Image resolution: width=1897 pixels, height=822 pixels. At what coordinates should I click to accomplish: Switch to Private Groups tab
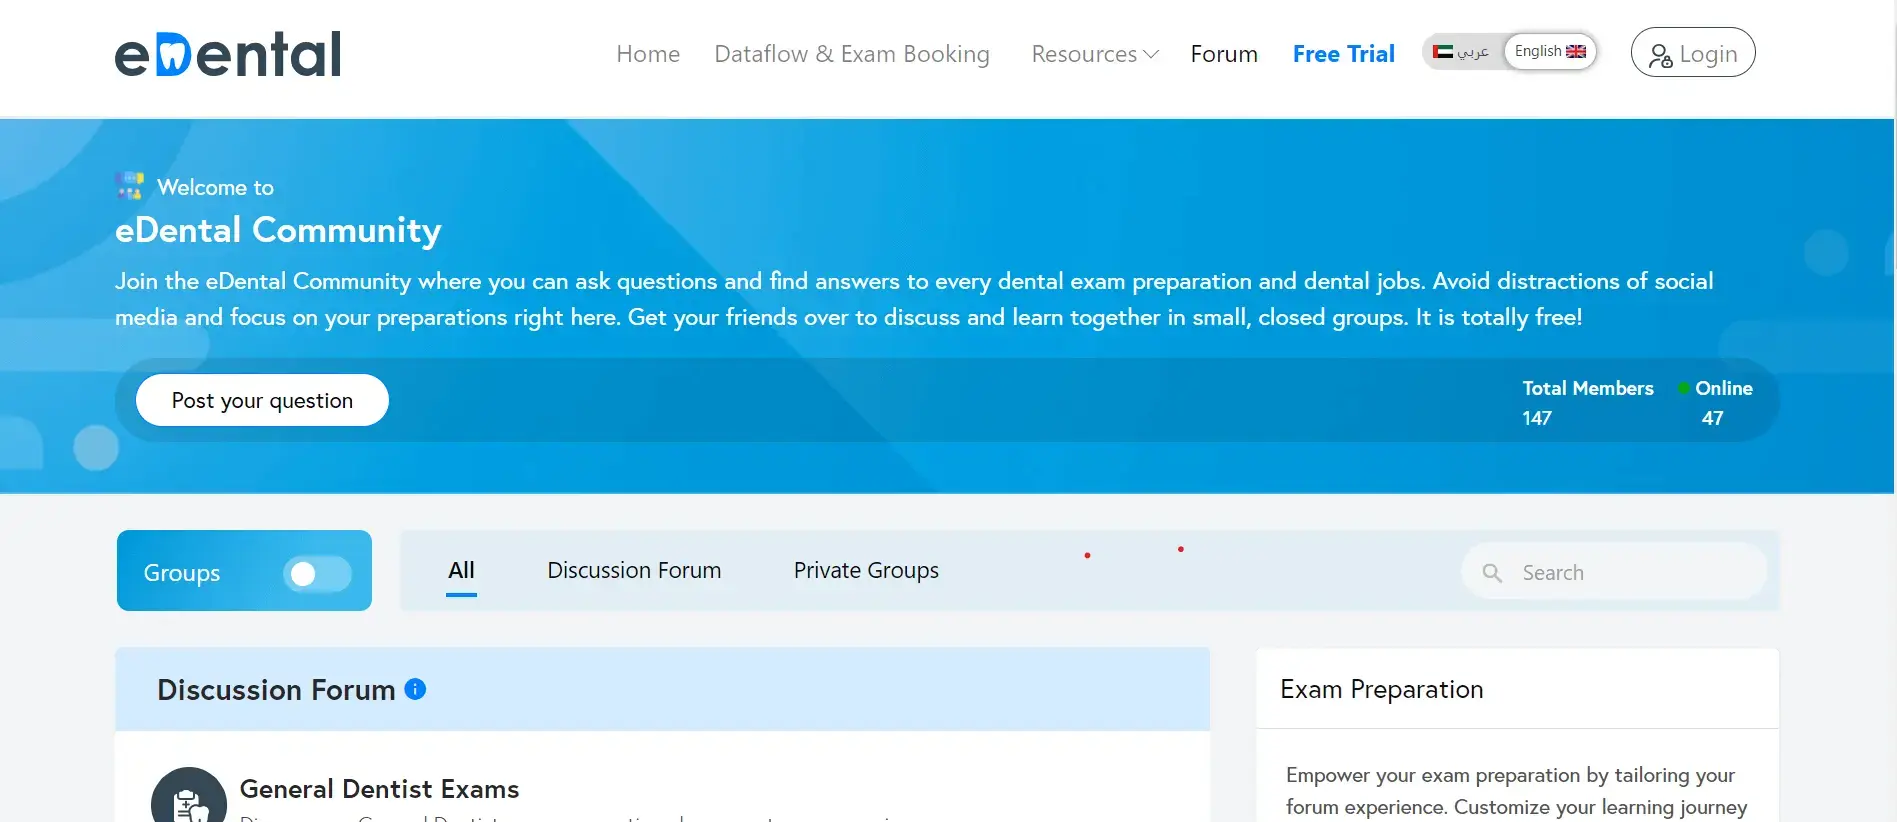[866, 570]
